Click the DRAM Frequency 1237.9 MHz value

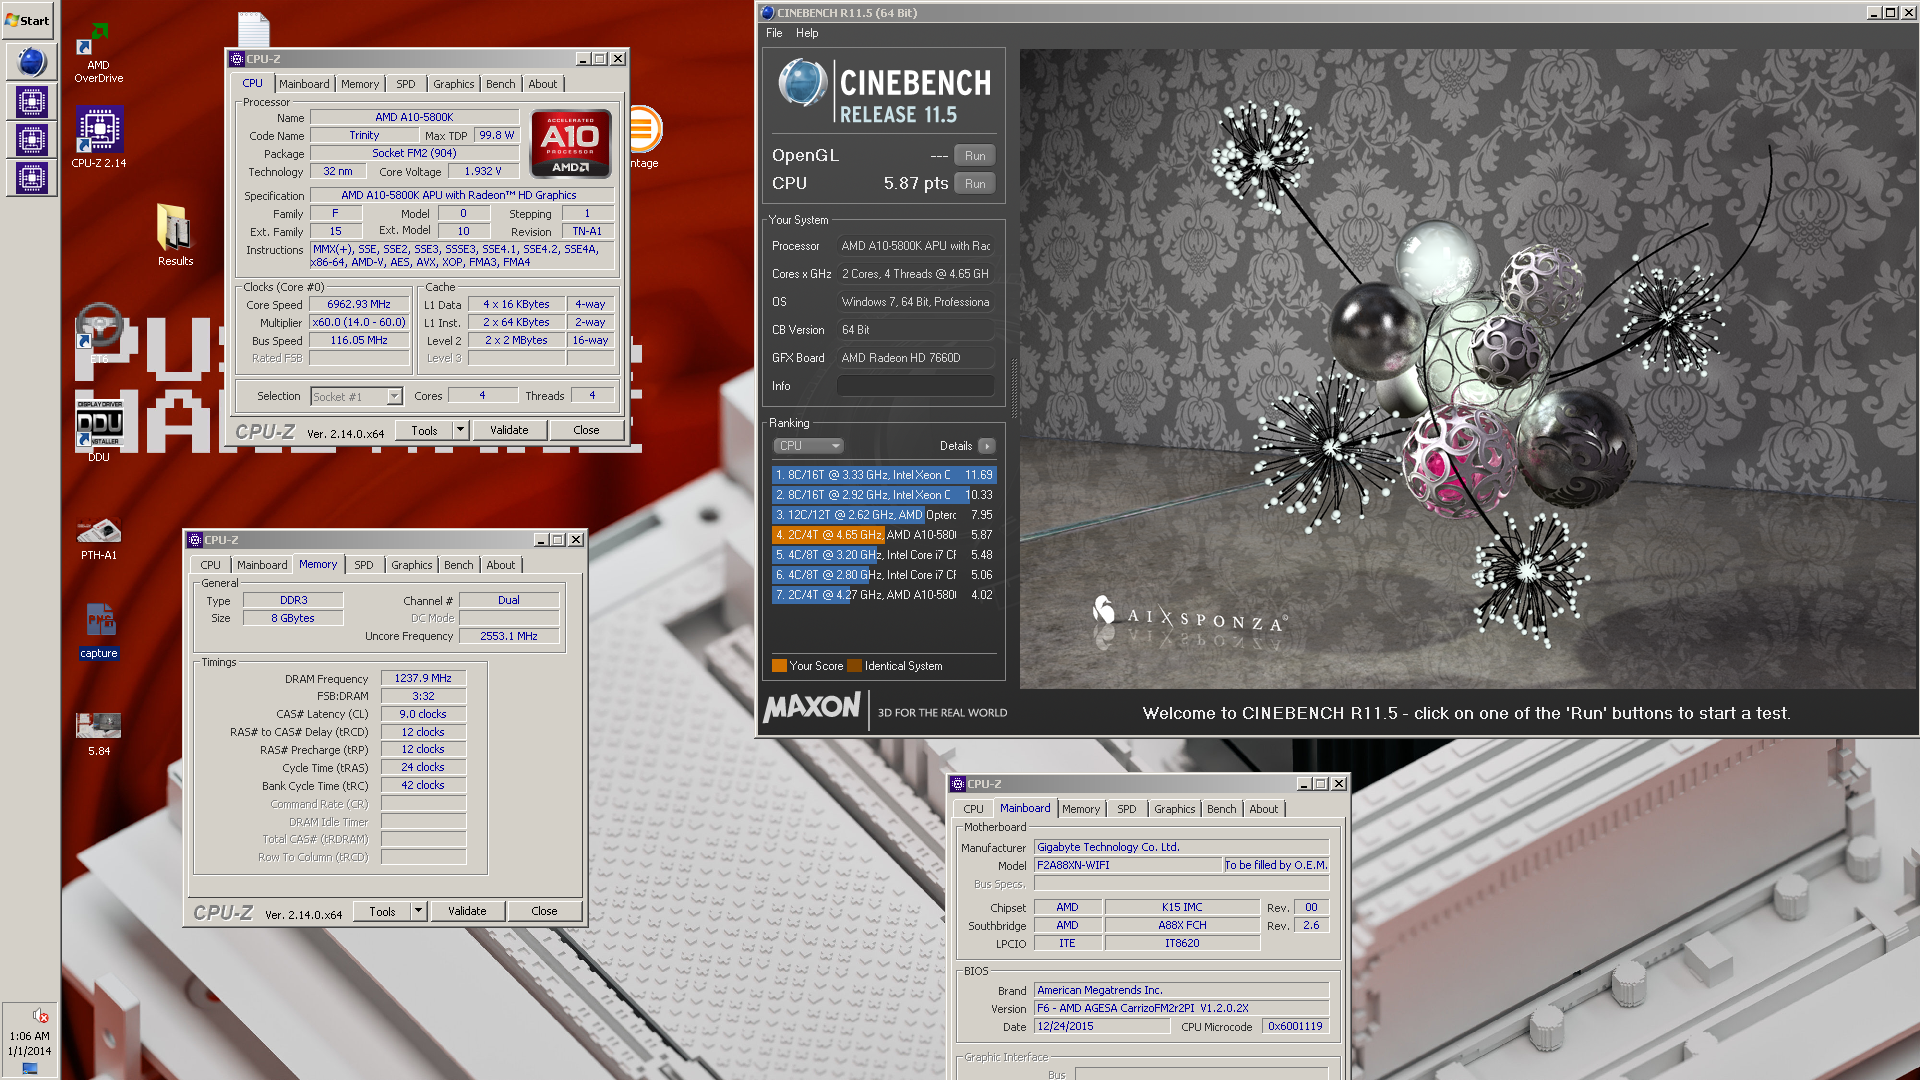point(423,678)
